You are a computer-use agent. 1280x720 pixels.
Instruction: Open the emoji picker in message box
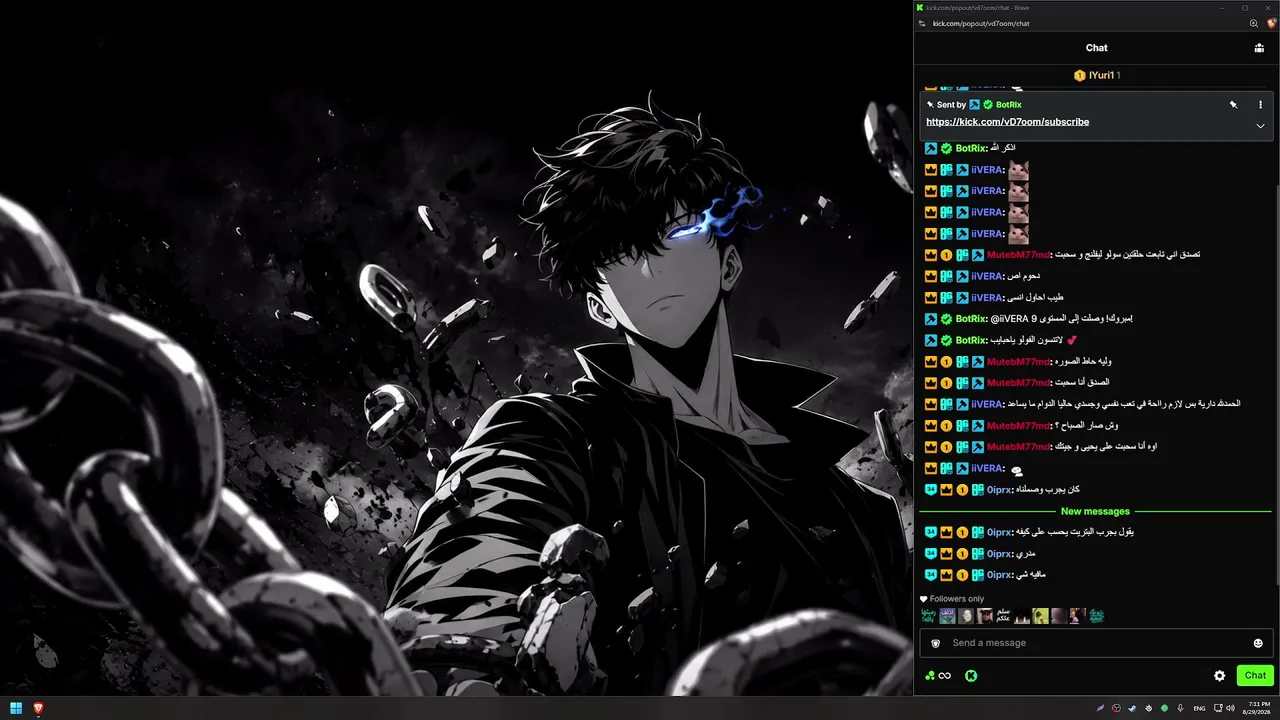coord(1258,643)
